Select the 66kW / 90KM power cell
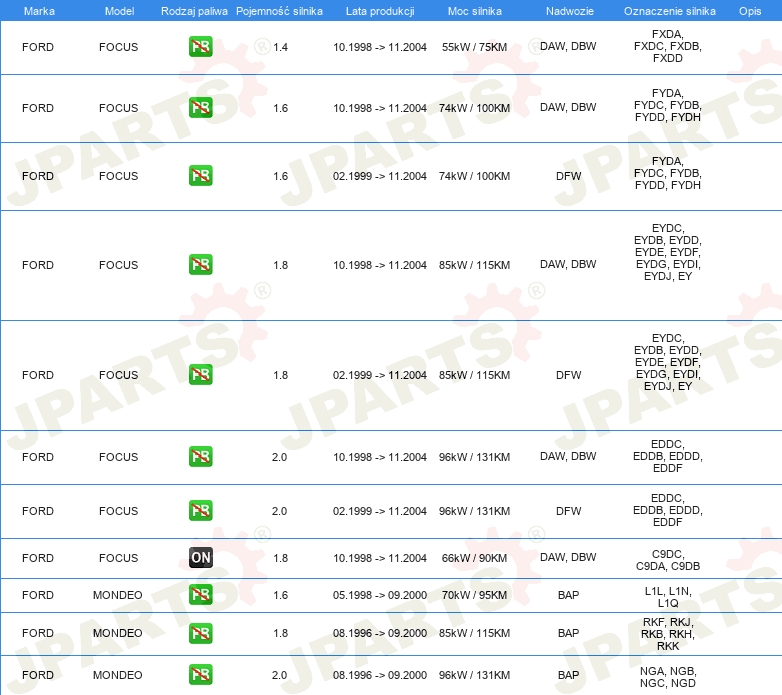The height and width of the screenshot is (695, 782). (x=474, y=558)
